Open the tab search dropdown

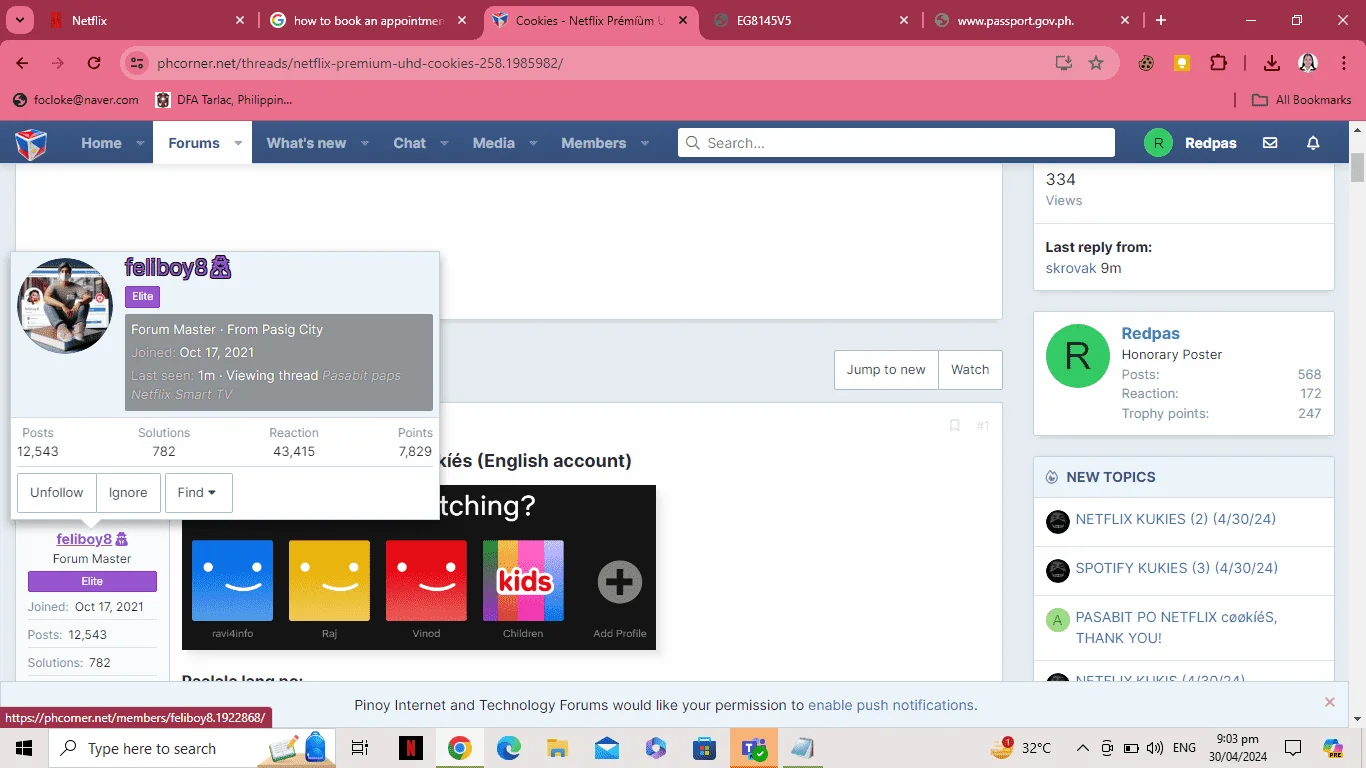coord(19,20)
